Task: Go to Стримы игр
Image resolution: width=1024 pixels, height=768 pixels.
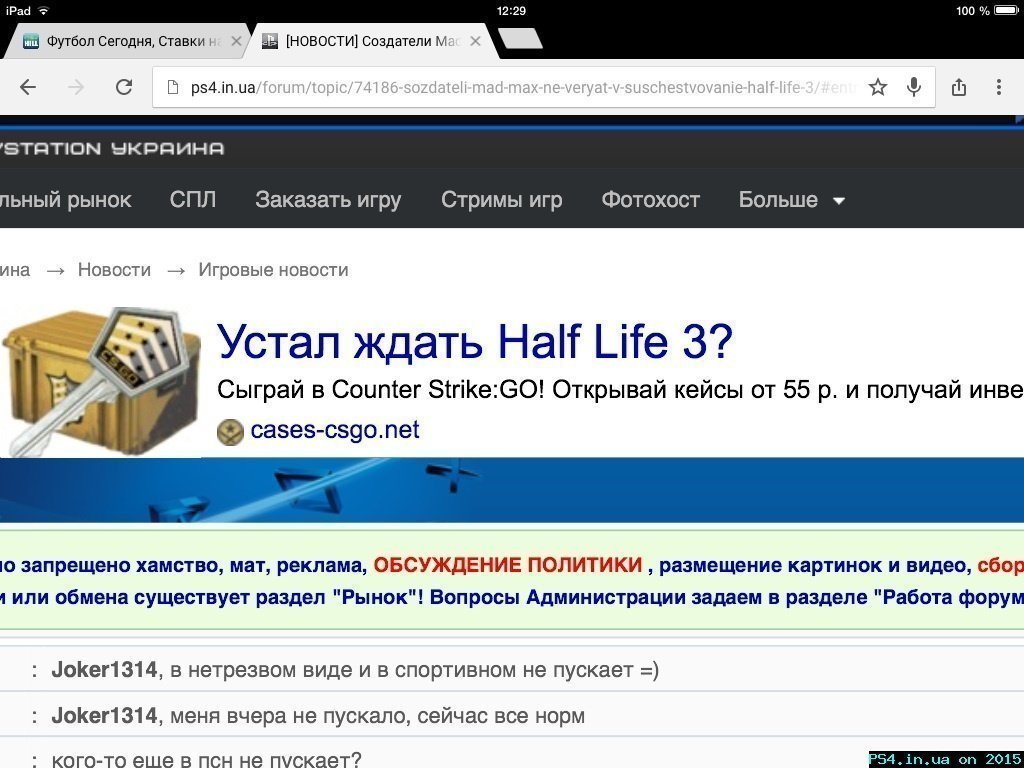Action: [502, 199]
